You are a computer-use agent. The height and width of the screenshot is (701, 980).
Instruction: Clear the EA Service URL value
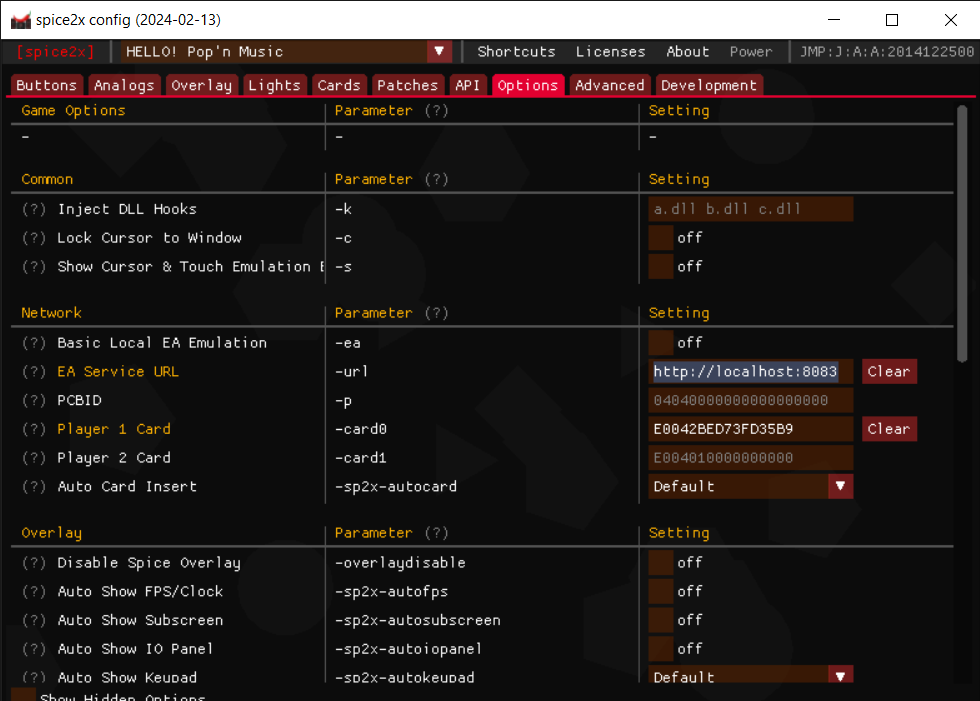889,371
